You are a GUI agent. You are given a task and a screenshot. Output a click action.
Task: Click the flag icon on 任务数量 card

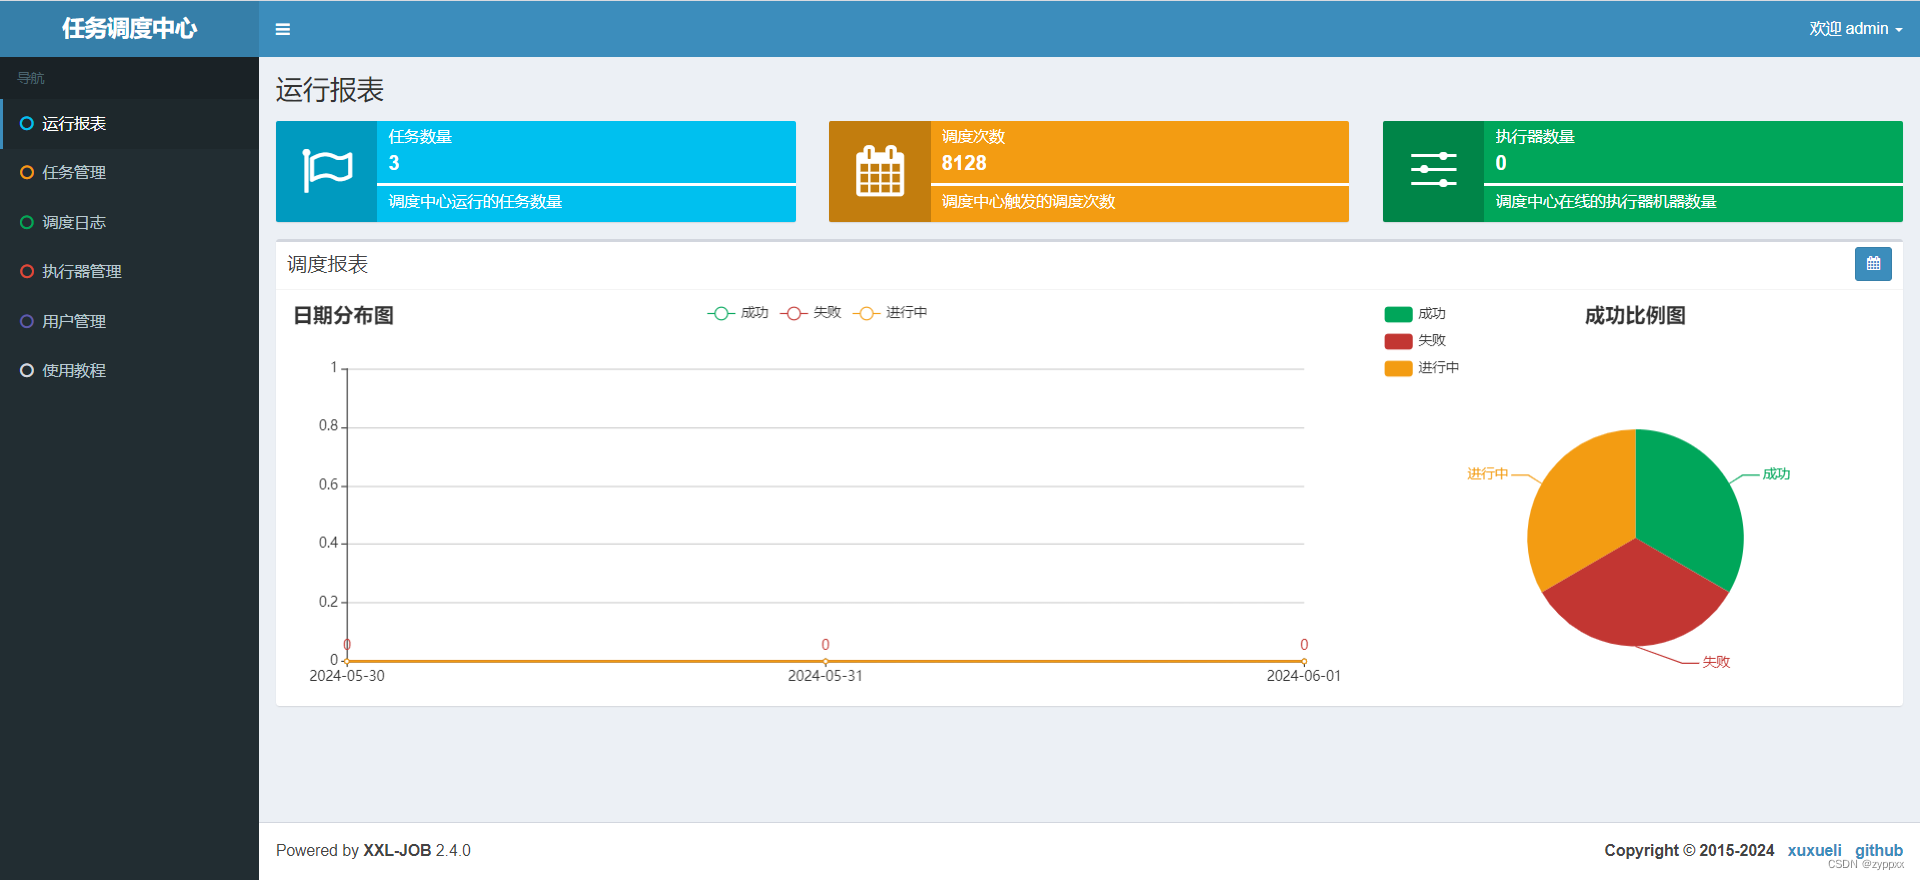(327, 171)
